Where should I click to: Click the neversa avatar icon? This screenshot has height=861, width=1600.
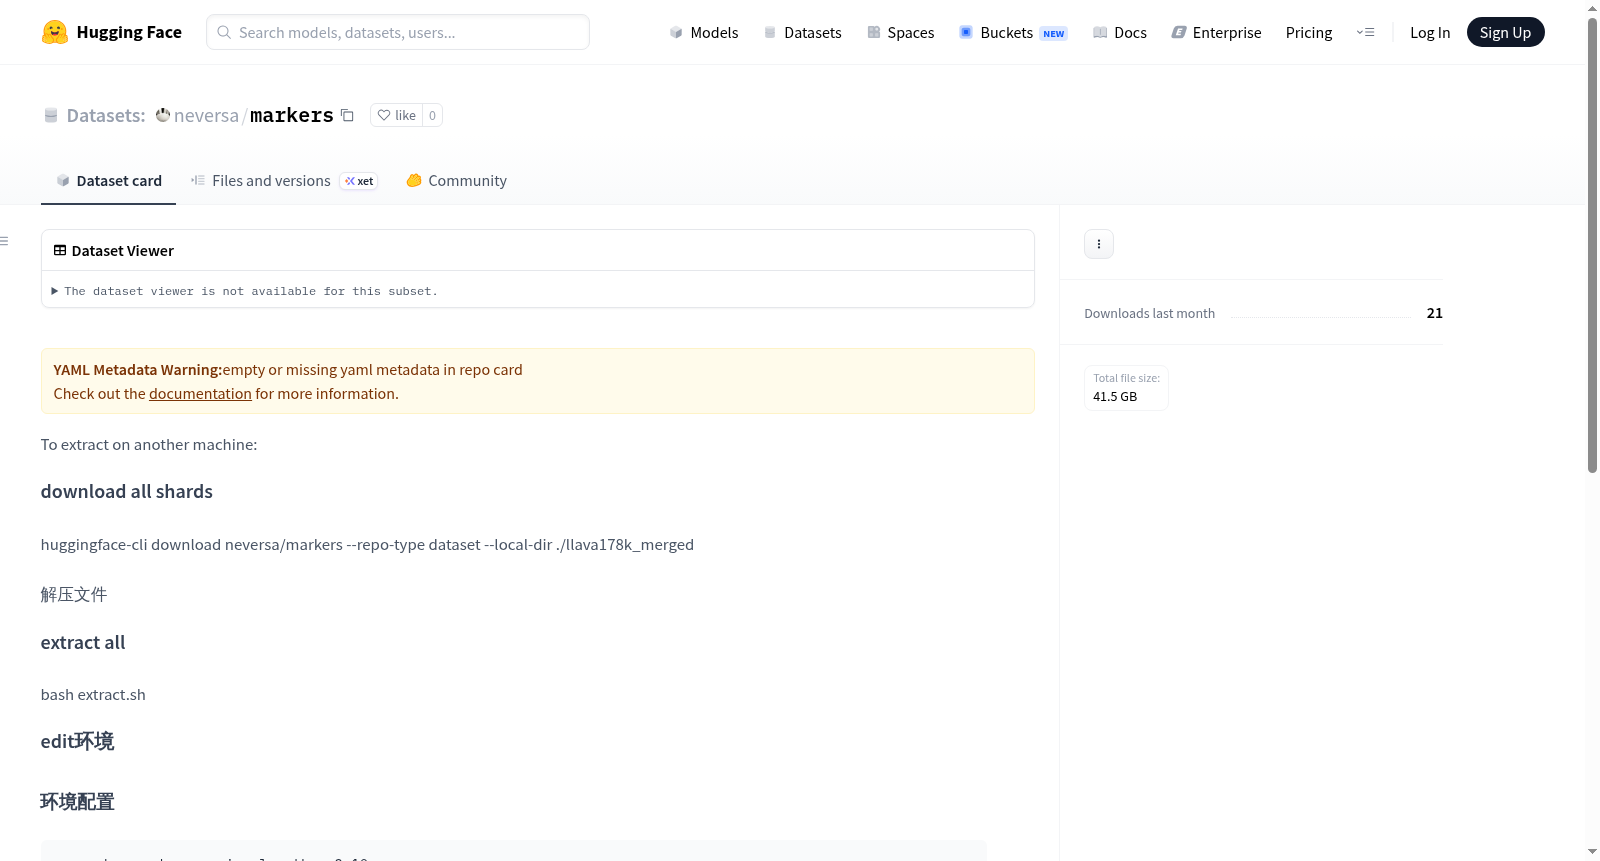pos(163,115)
